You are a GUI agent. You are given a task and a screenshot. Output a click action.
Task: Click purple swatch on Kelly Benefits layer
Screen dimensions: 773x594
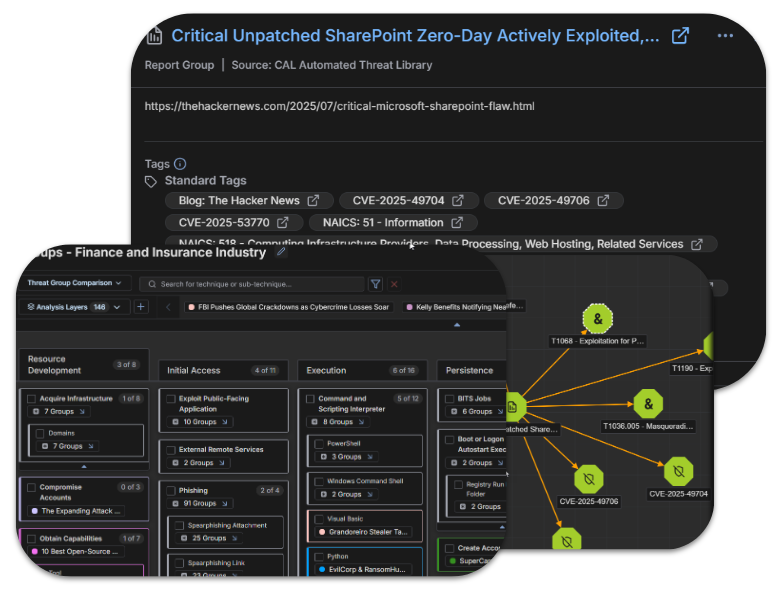pos(409,307)
